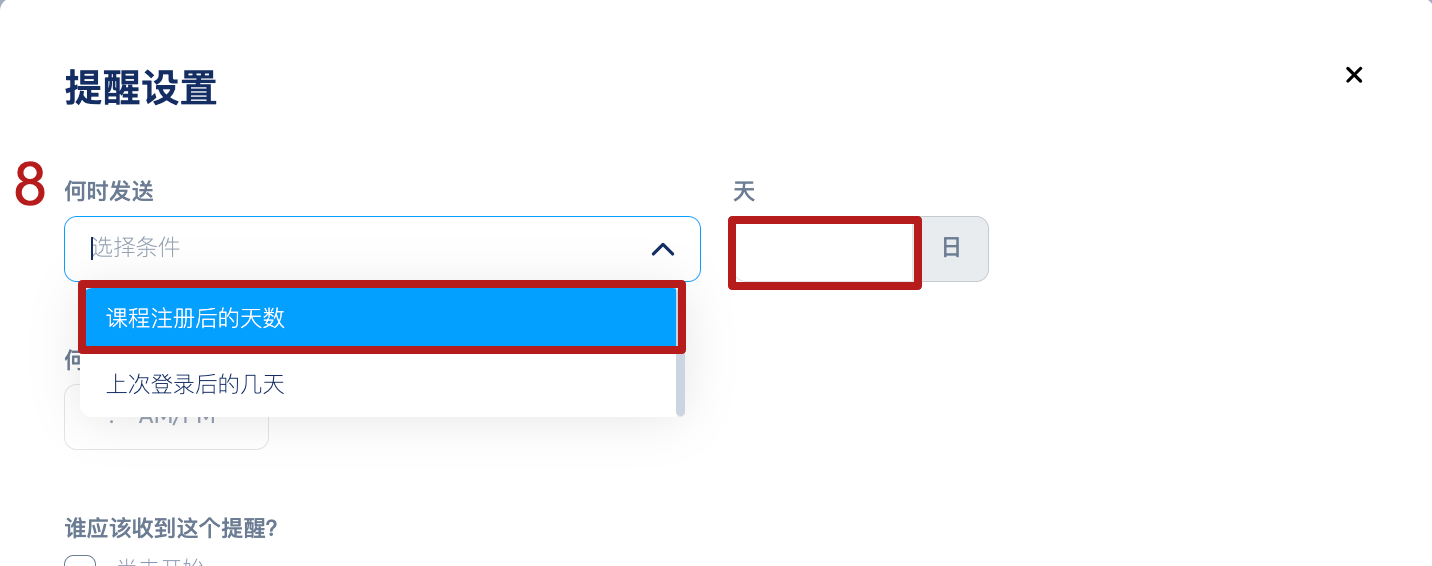Viewport: 1432px width, 566px height.
Task: Open the AM/PM time field
Action: (x=166, y=417)
